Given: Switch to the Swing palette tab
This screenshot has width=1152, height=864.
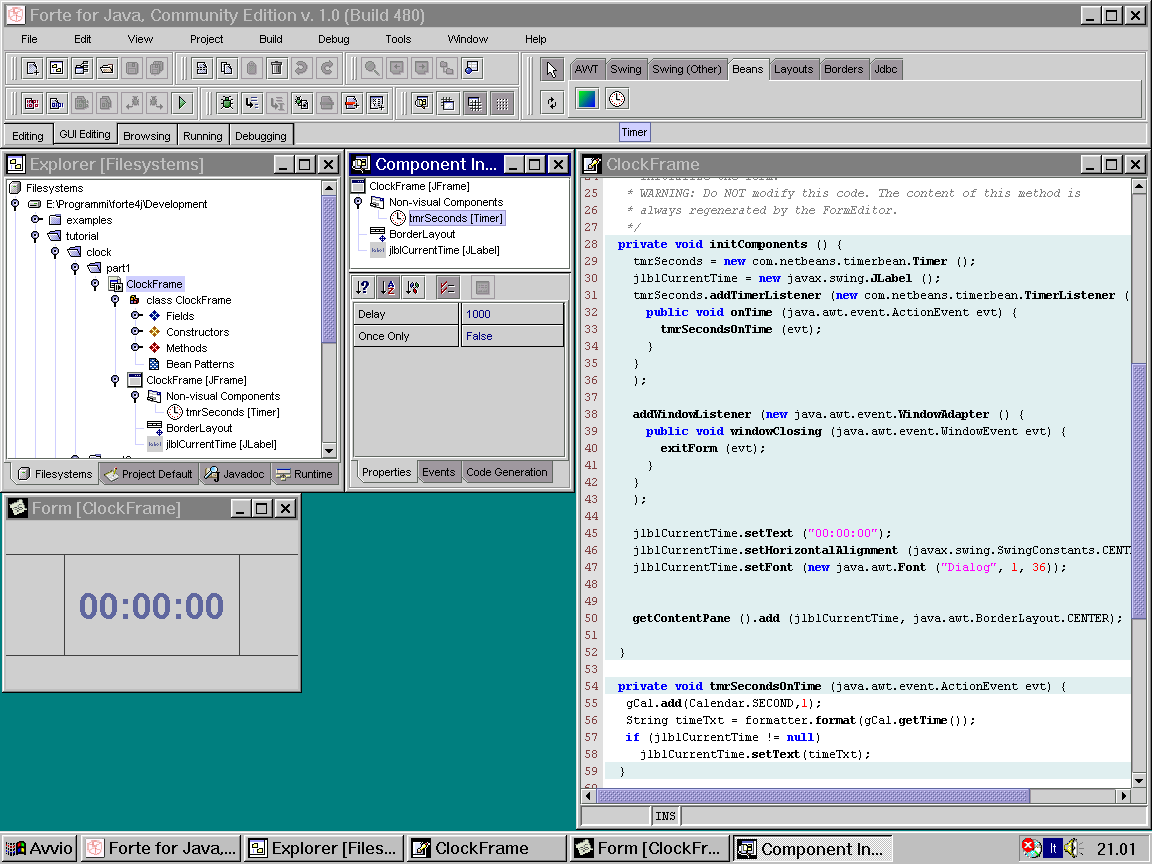Looking at the screenshot, I should 625,69.
